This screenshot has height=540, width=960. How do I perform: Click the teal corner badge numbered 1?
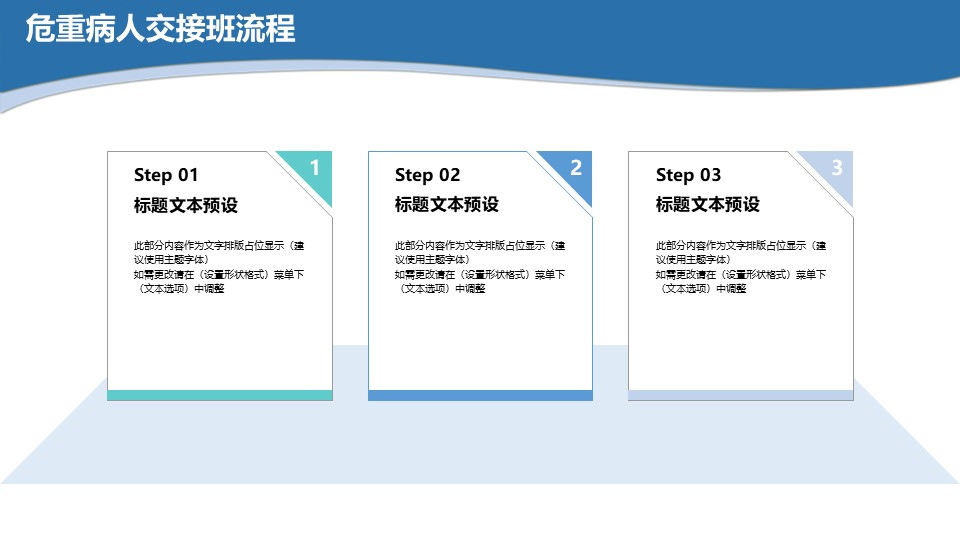pyautogui.click(x=313, y=170)
